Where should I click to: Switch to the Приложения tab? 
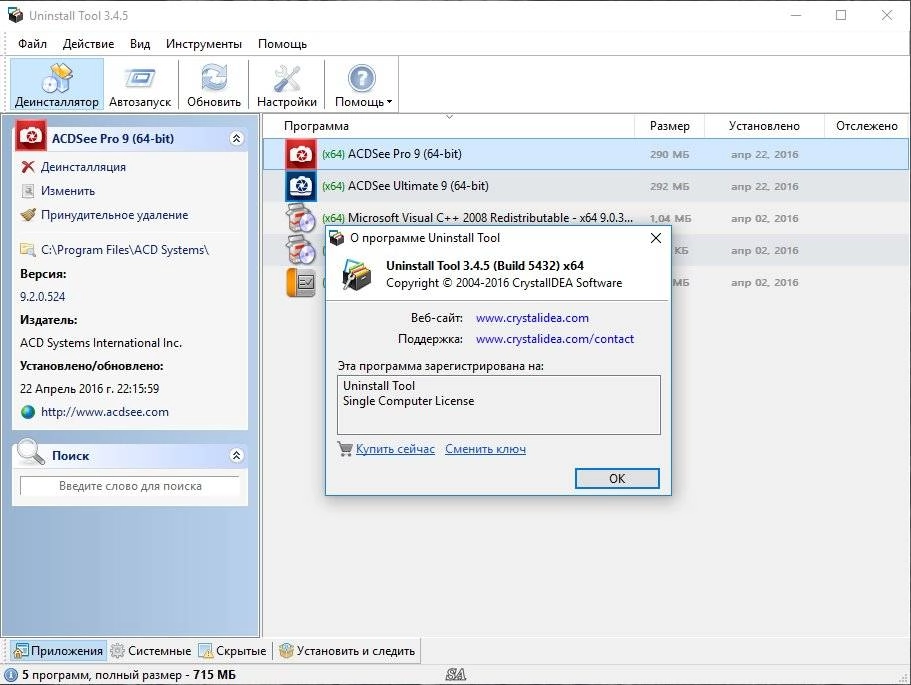click(59, 651)
